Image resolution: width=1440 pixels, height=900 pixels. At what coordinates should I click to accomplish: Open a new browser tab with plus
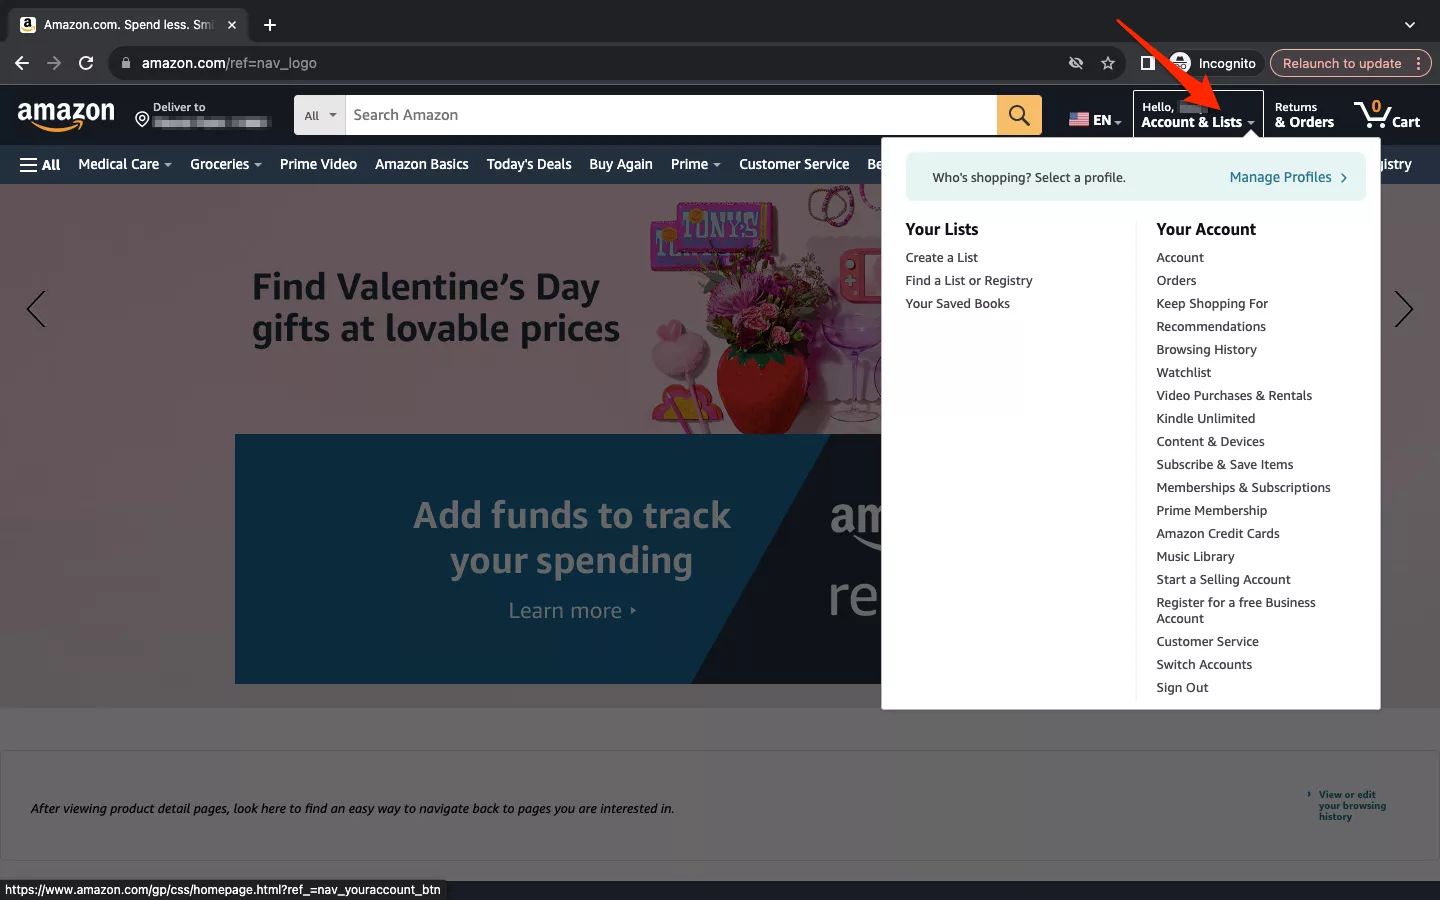tap(270, 25)
